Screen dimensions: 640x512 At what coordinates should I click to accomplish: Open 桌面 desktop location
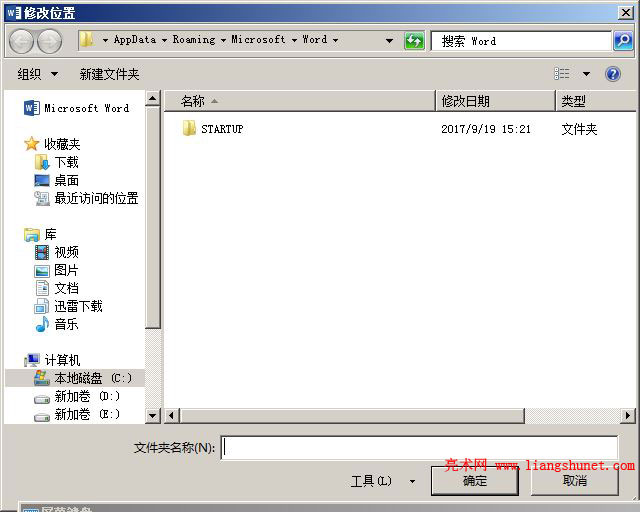pyautogui.click(x=56, y=180)
